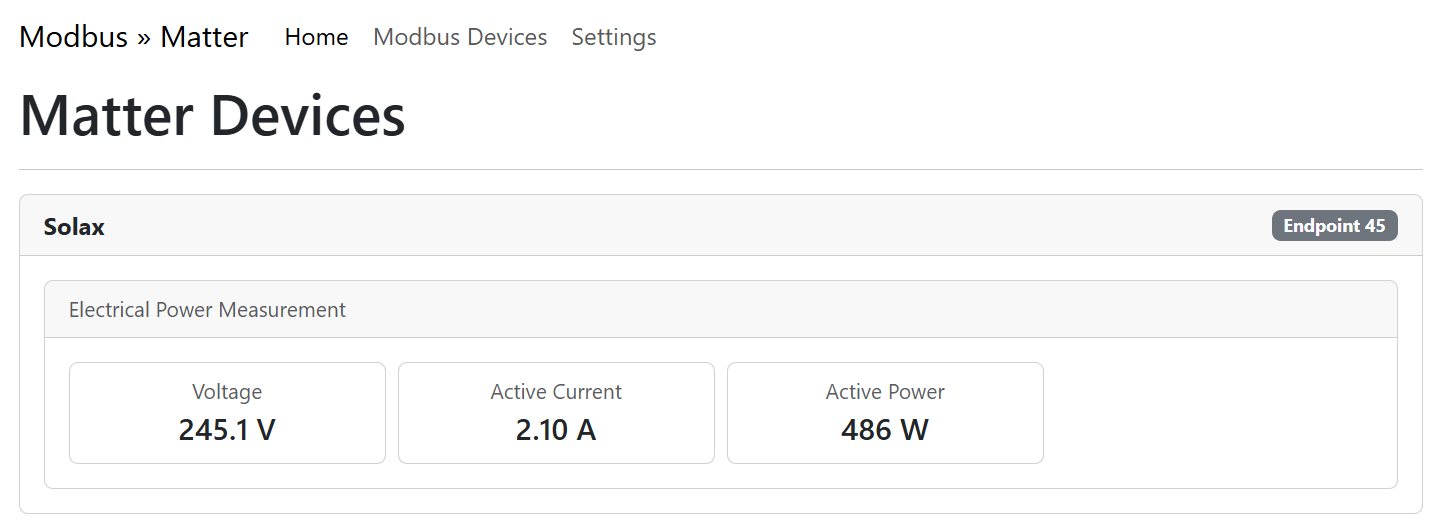This screenshot has width=1445, height=530.
Task: Click the unit letter V in the voltage reading
Action: [266, 430]
